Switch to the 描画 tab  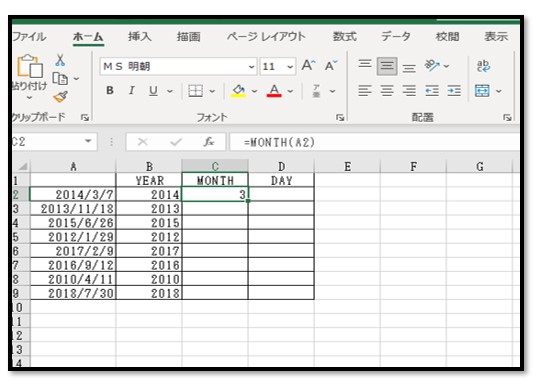tap(188, 36)
